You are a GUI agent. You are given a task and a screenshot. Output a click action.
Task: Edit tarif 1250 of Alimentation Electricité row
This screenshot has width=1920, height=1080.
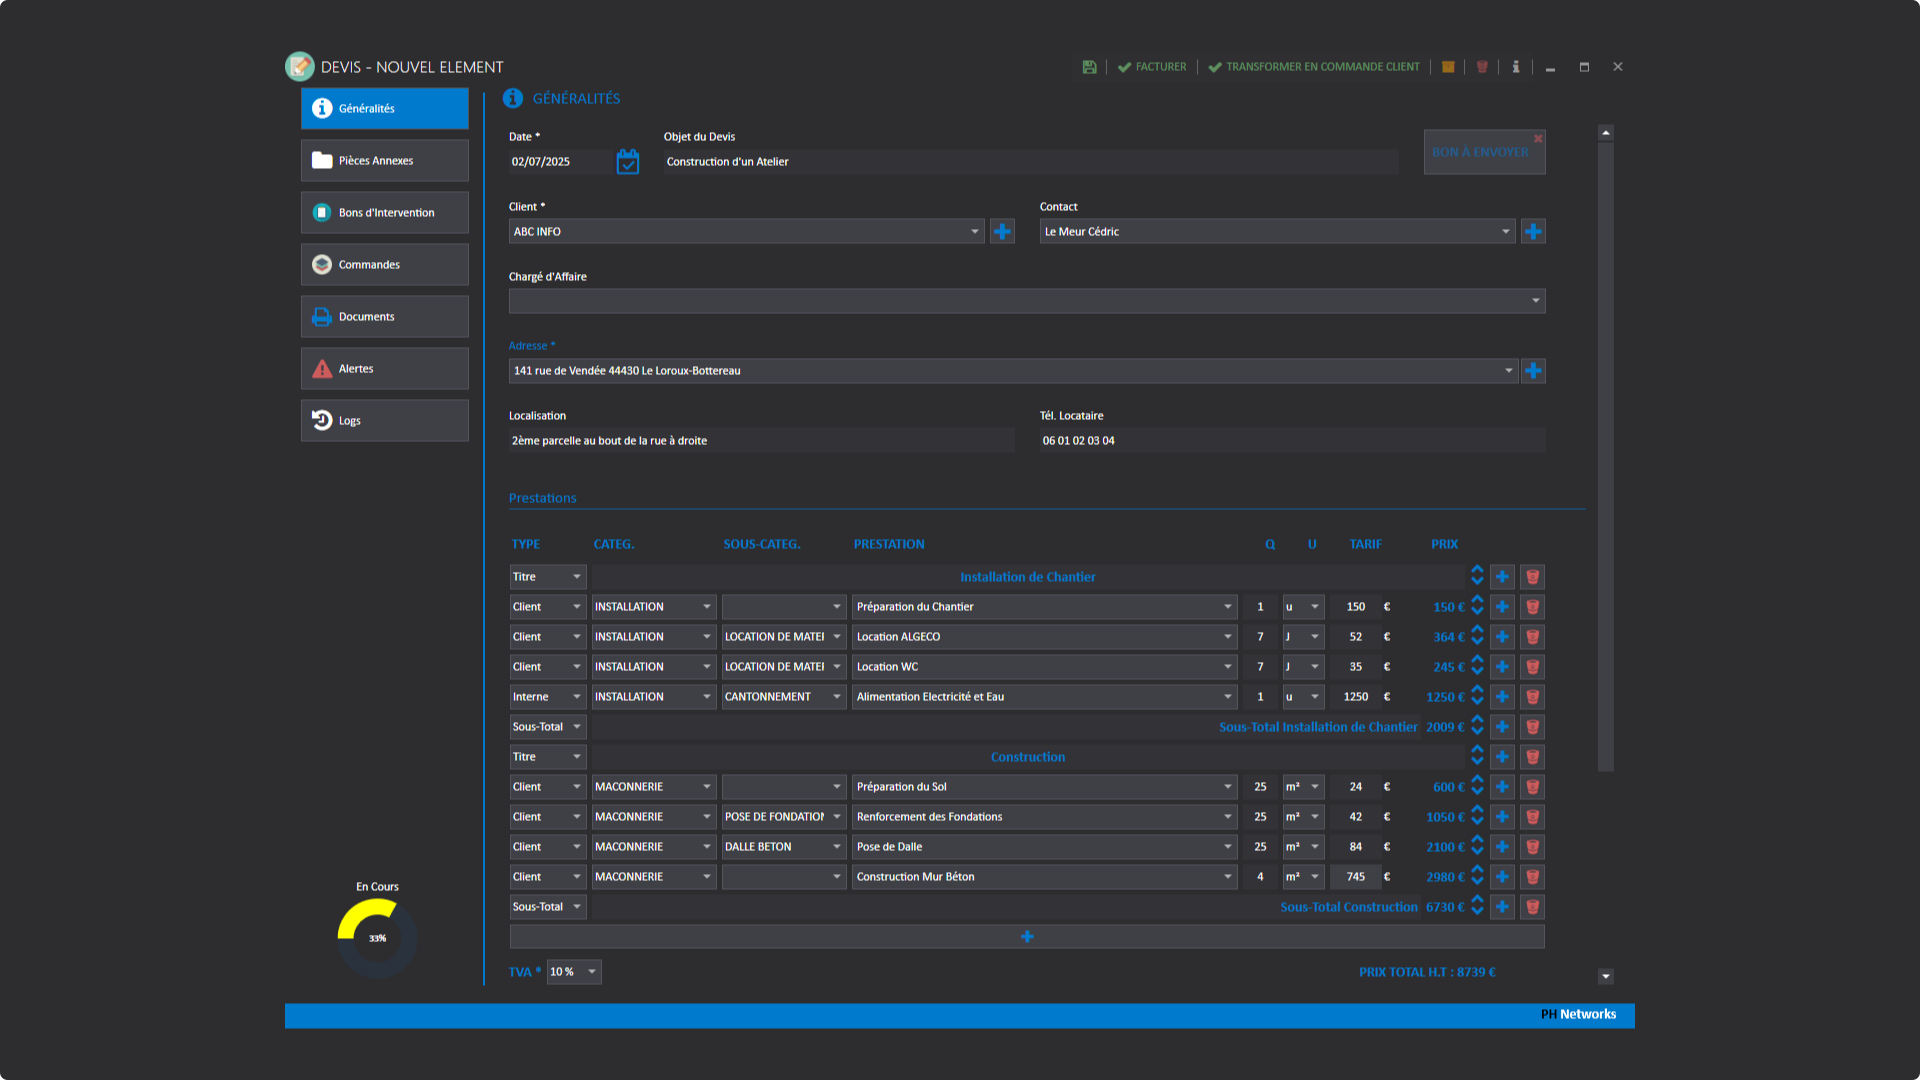click(x=1356, y=697)
